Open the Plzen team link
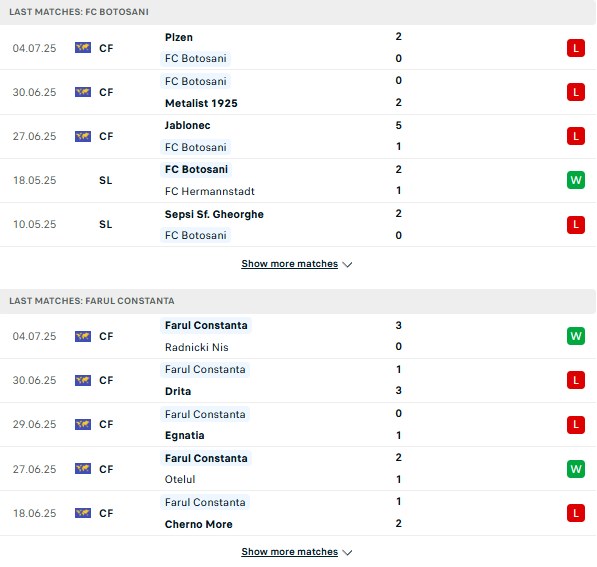 [x=179, y=37]
